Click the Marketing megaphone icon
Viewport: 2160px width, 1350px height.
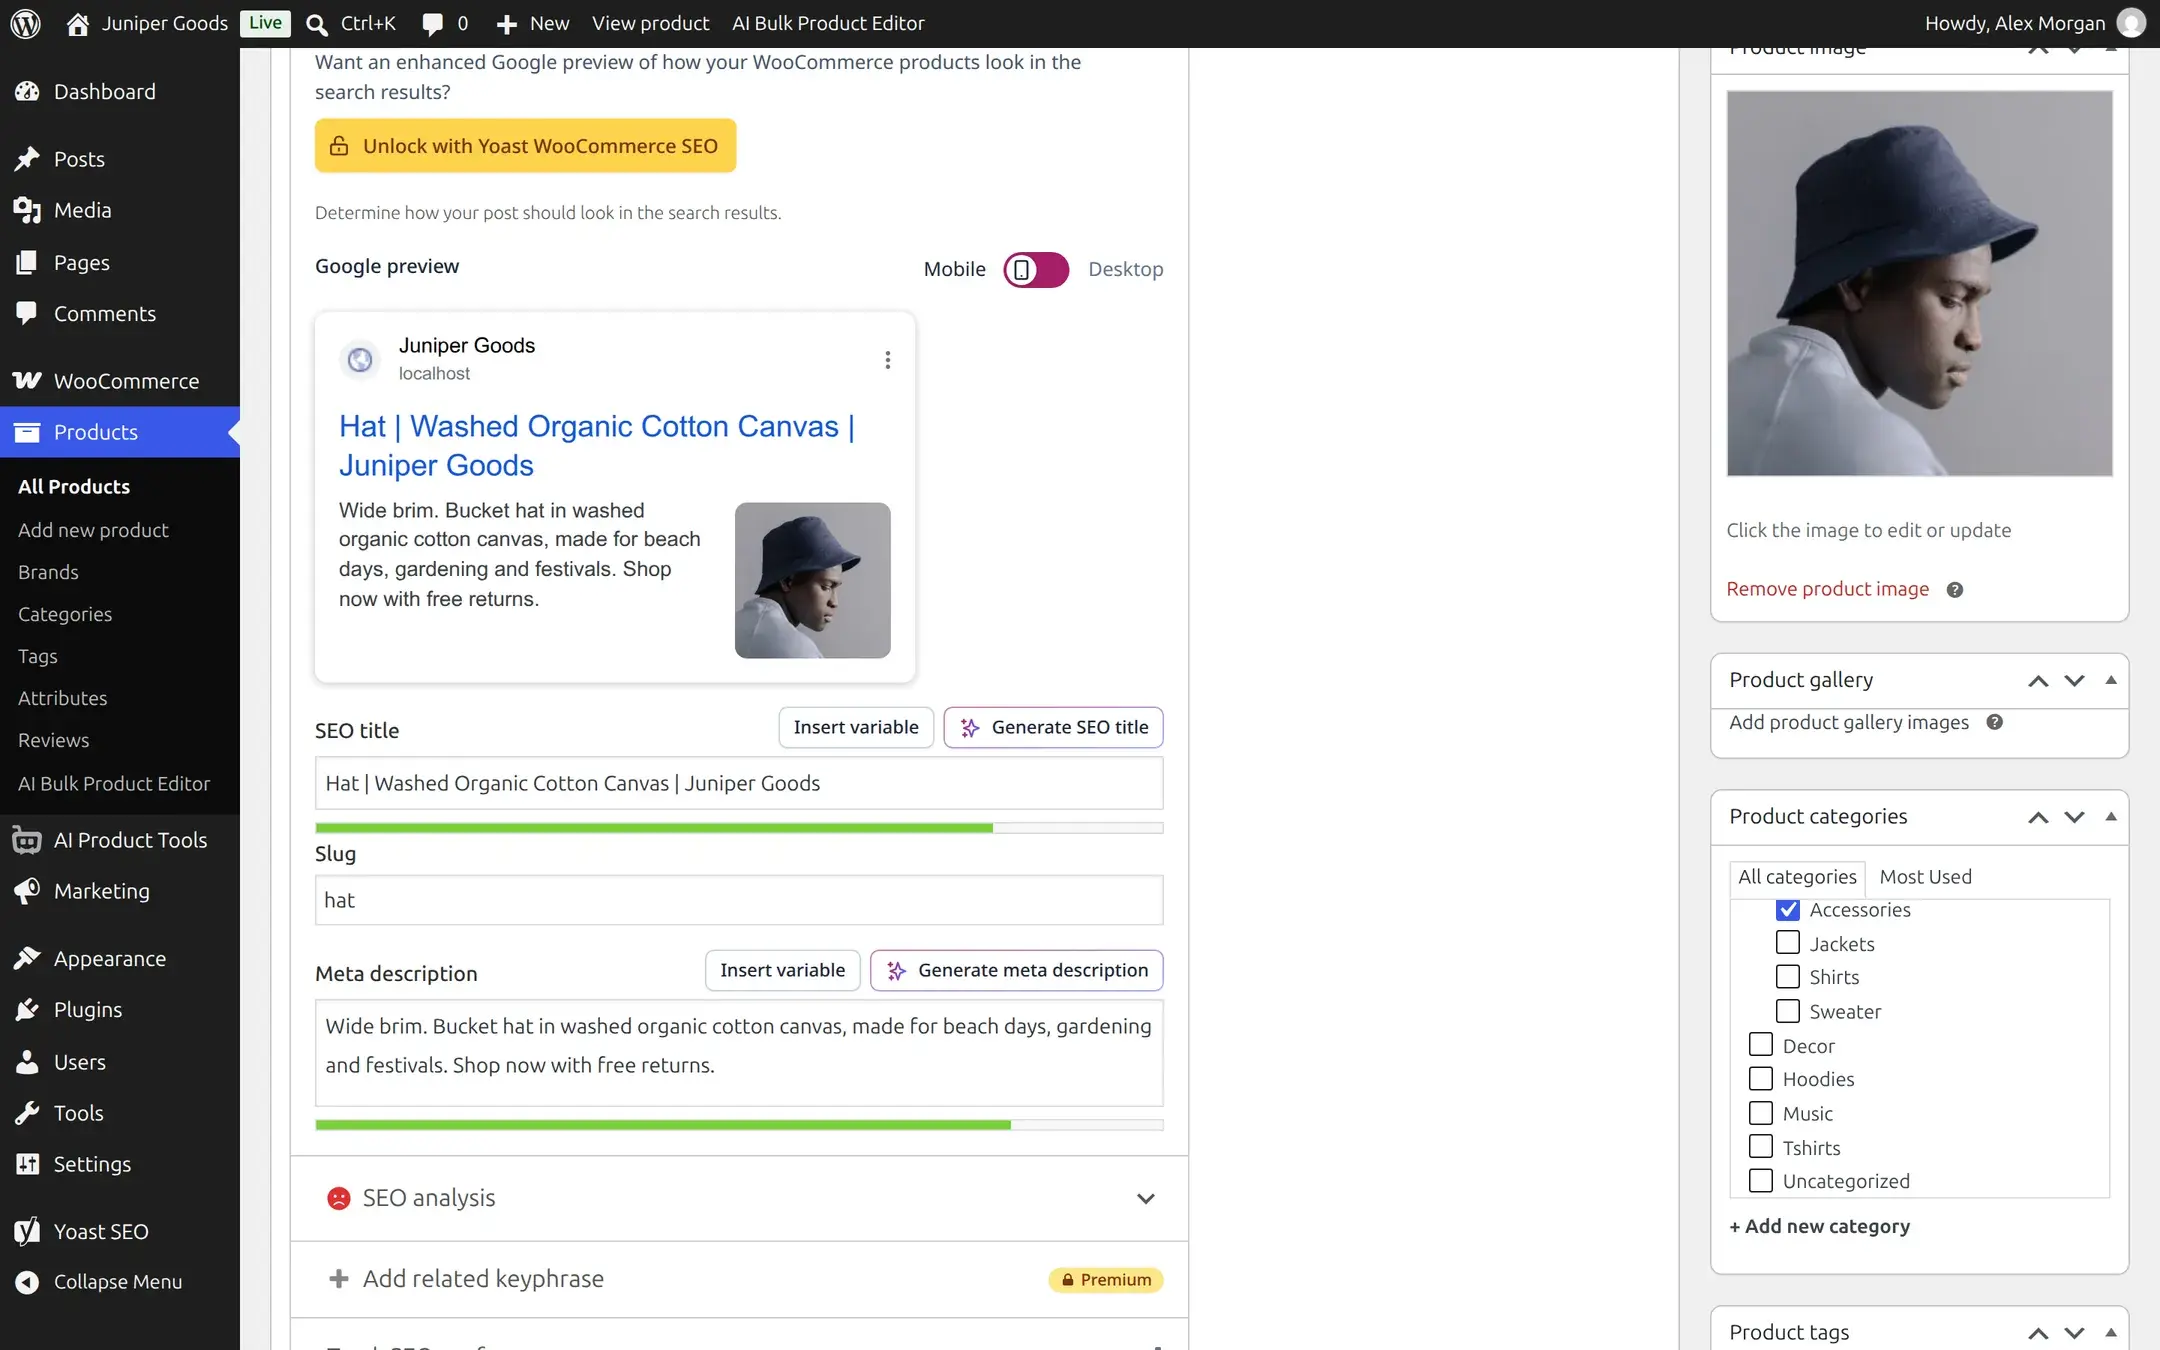(x=27, y=891)
